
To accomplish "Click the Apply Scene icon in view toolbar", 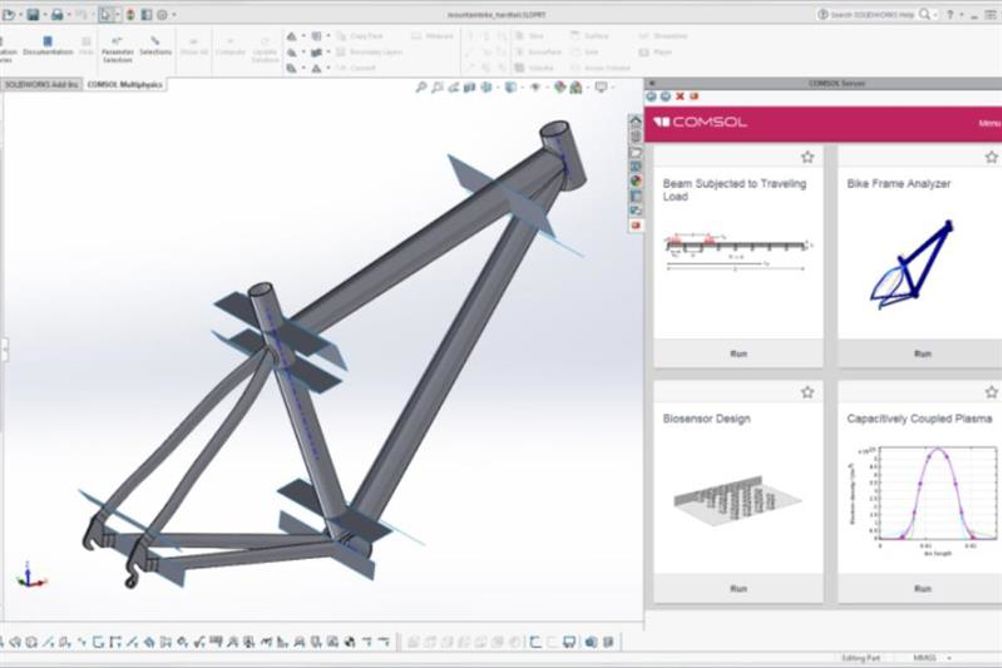I will click(x=575, y=87).
